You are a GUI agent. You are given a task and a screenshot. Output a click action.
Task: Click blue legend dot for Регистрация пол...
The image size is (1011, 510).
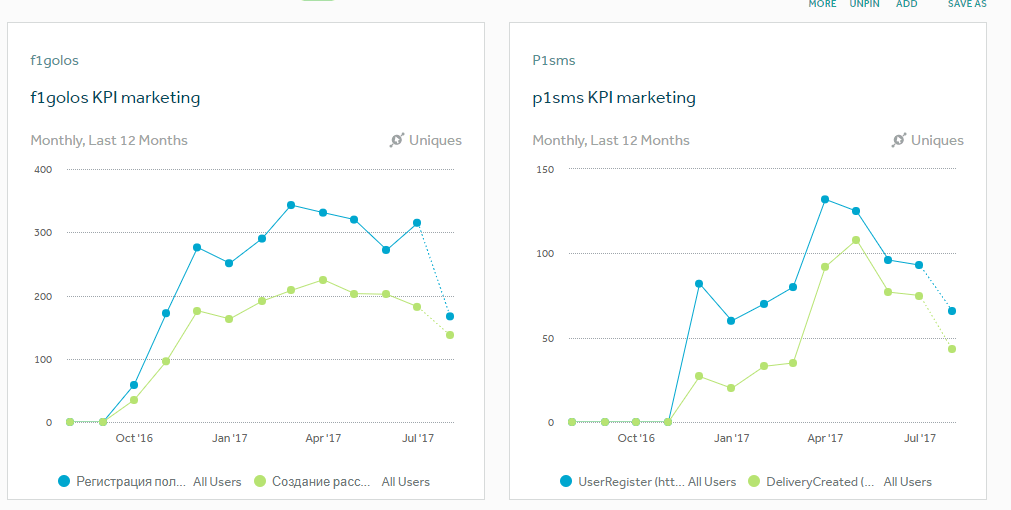tap(64, 481)
